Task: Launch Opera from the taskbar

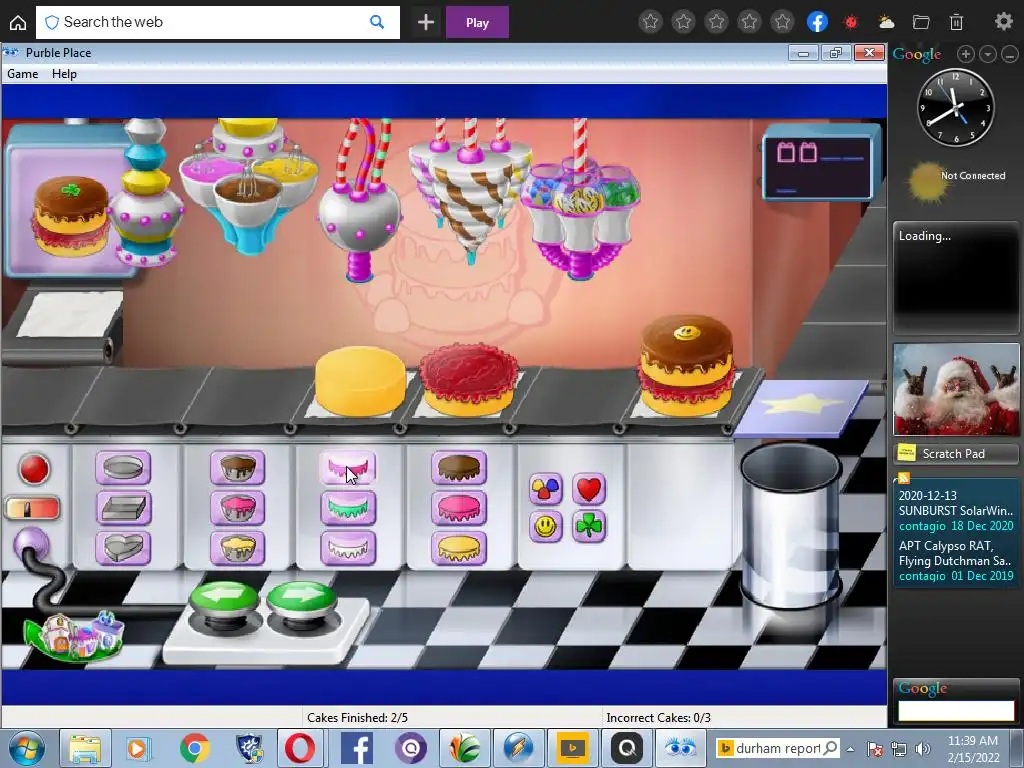Action: [x=300, y=748]
